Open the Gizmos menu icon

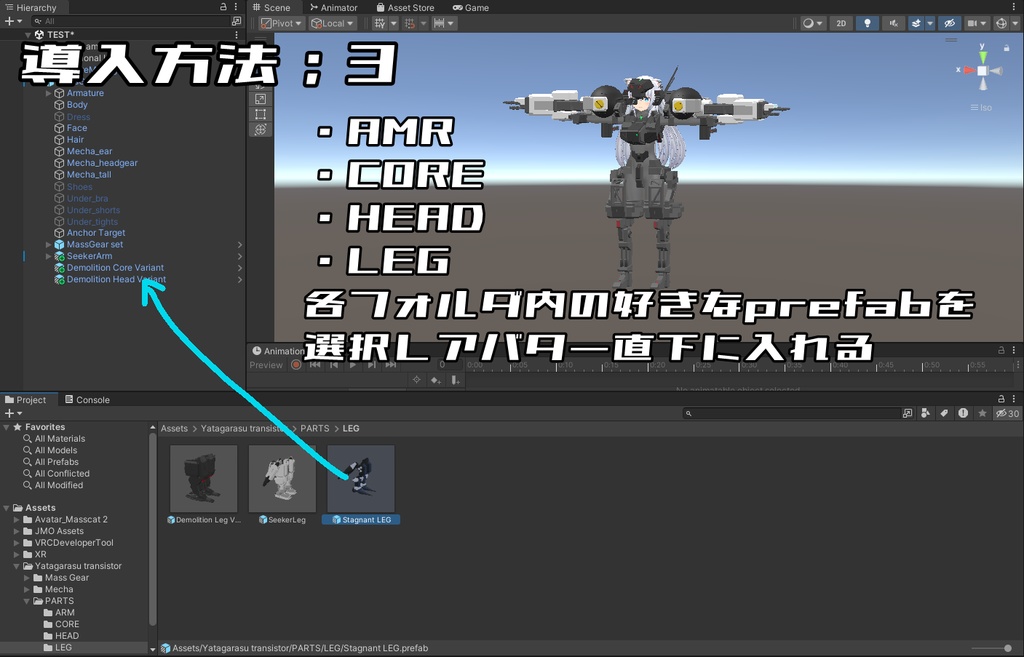tap(1001, 24)
